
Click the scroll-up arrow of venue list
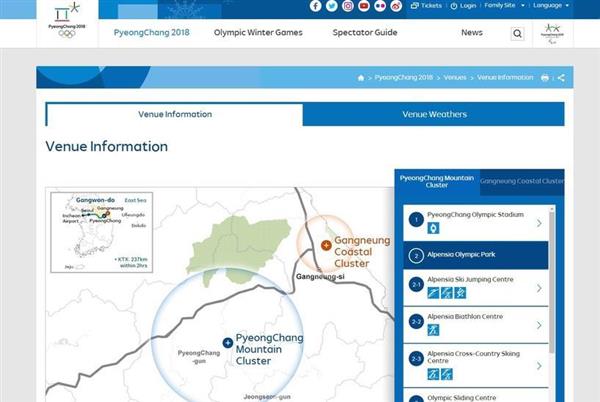(551, 209)
